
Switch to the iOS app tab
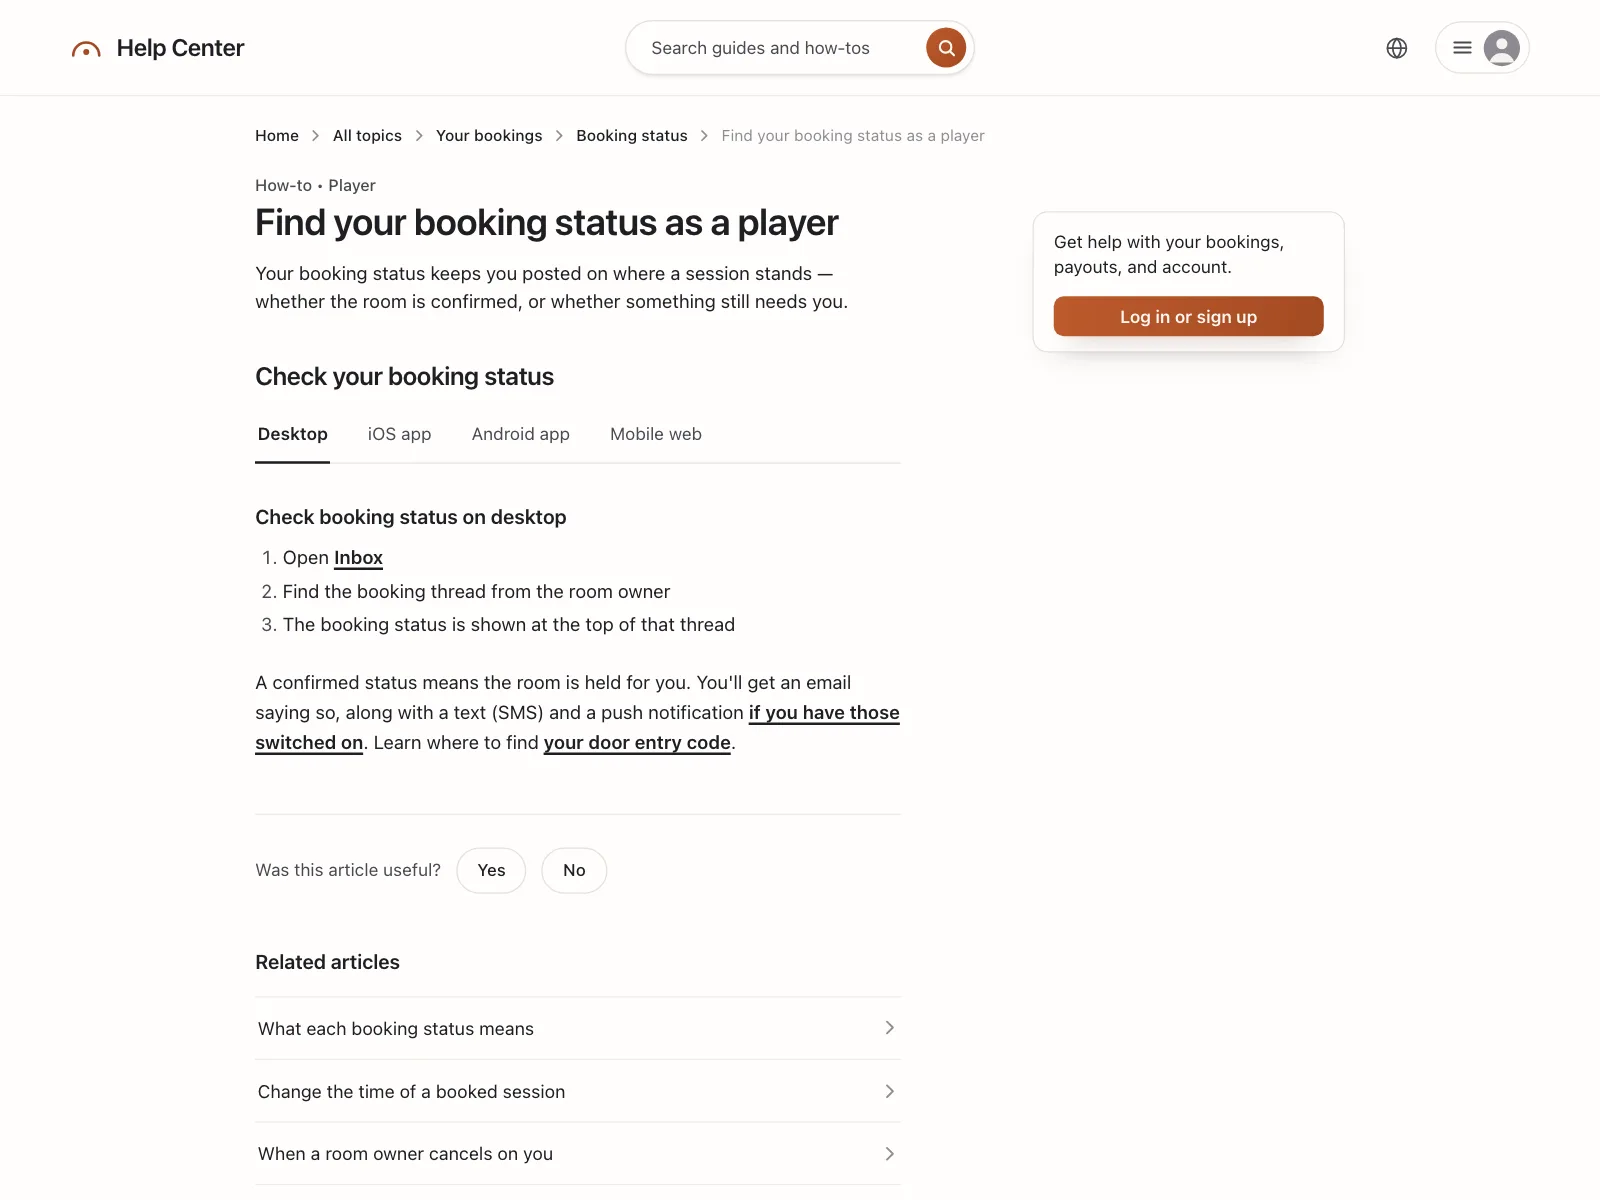click(x=399, y=434)
